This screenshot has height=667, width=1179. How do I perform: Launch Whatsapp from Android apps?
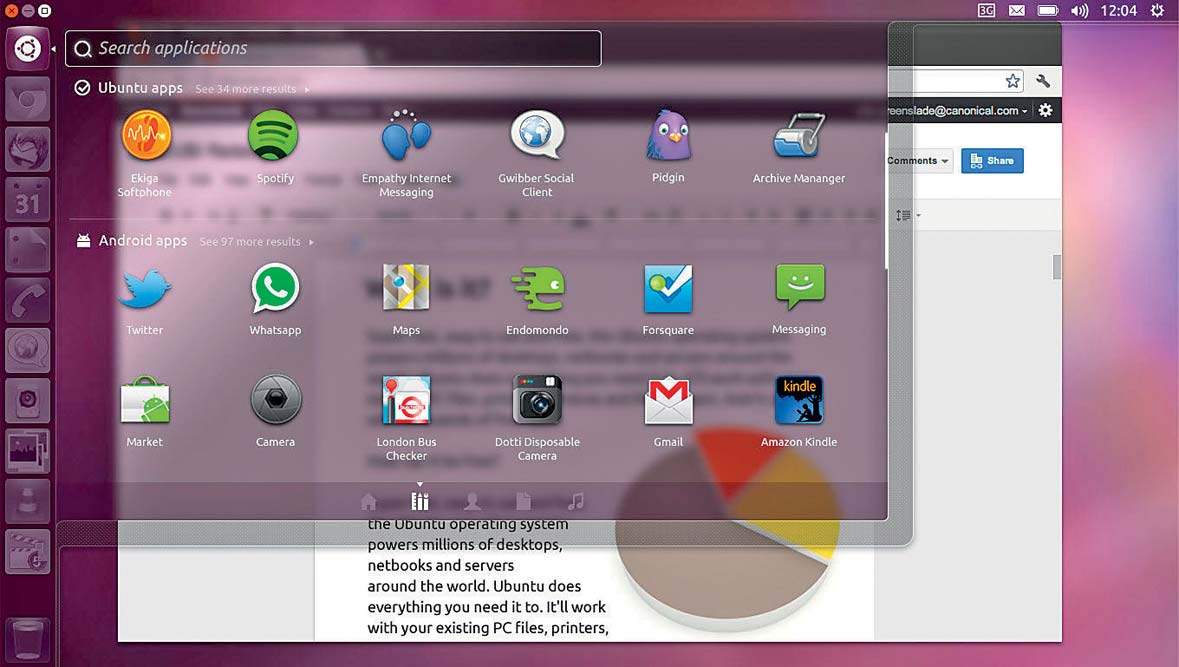click(275, 288)
